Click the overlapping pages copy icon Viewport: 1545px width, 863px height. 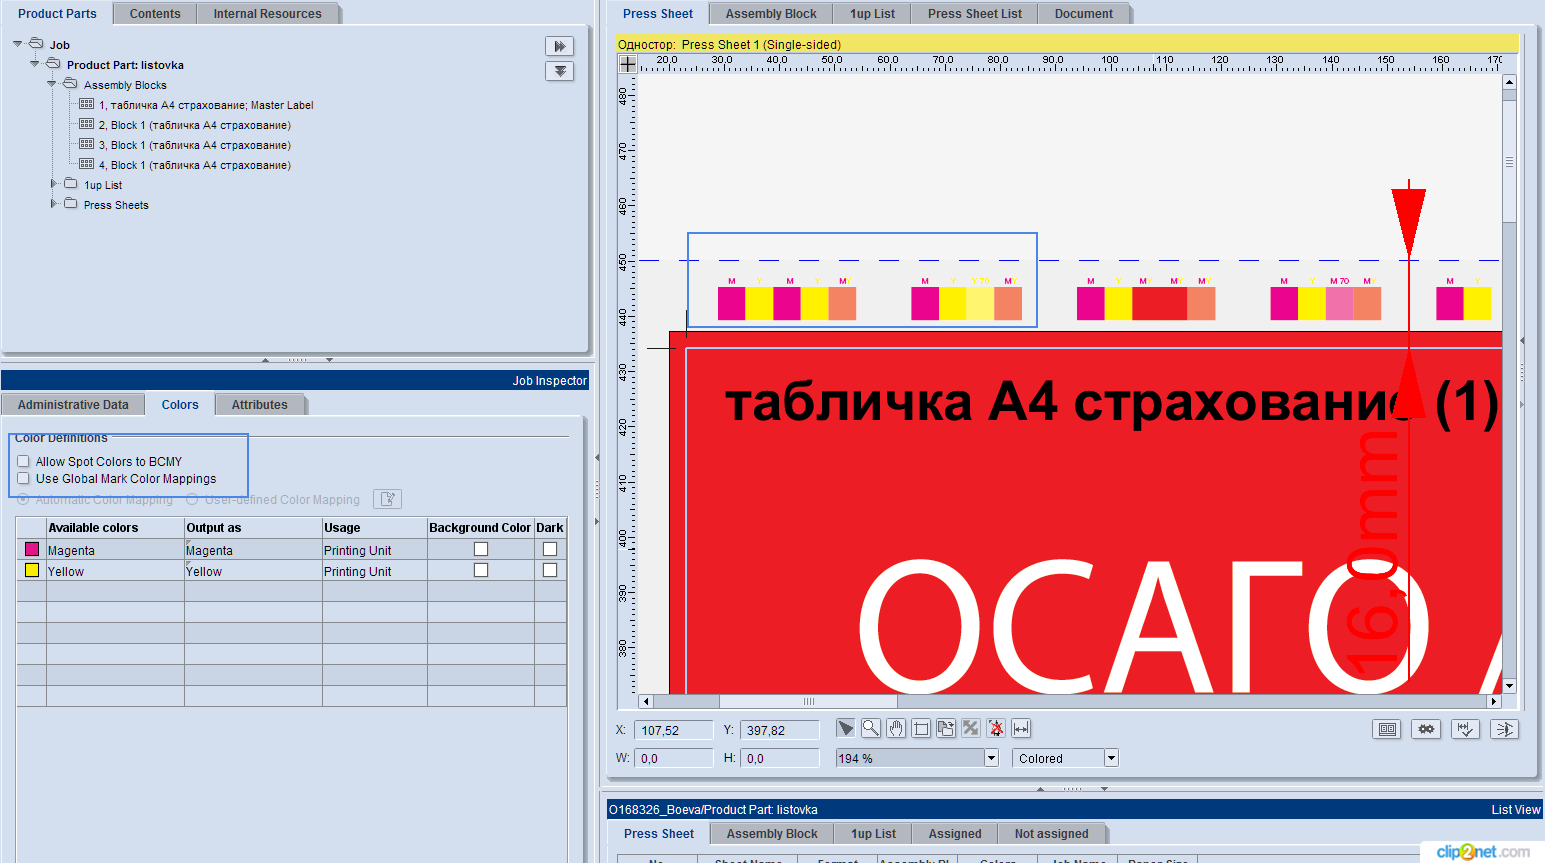[946, 729]
